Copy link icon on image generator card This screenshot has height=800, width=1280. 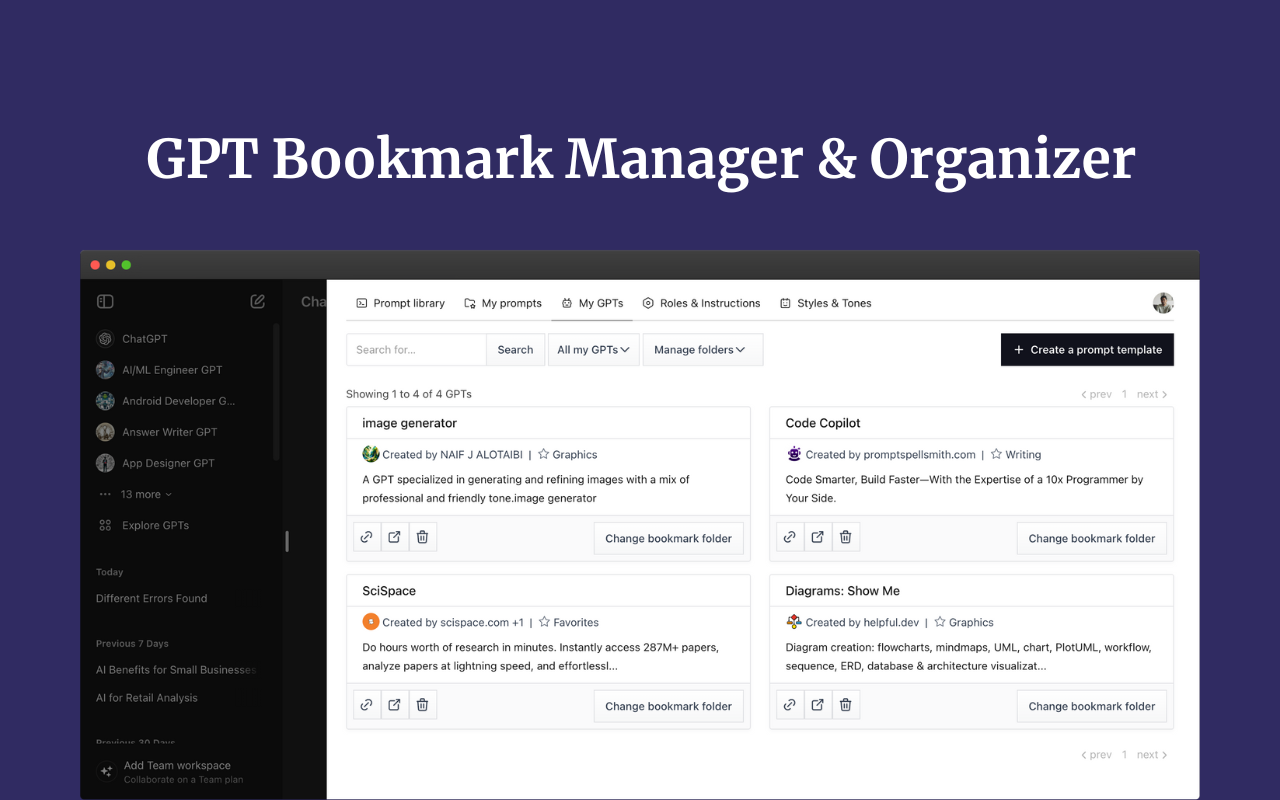367,538
